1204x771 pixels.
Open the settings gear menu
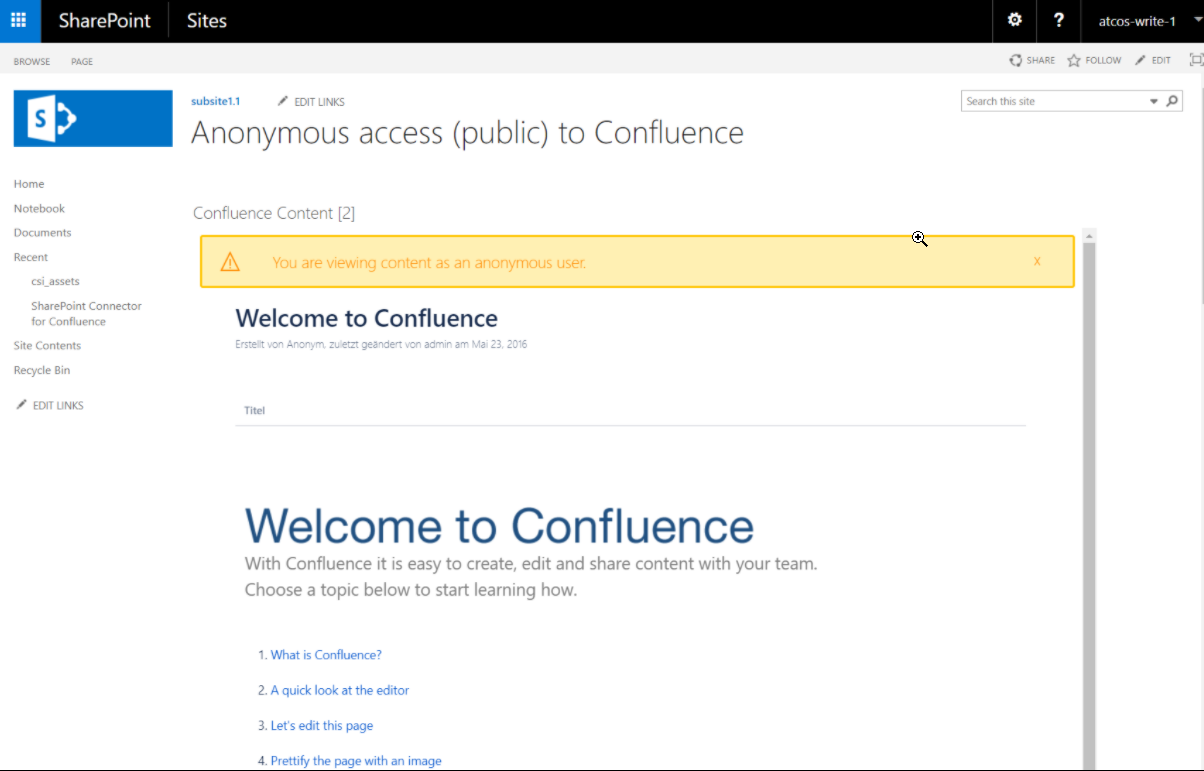(x=1015, y=20)
